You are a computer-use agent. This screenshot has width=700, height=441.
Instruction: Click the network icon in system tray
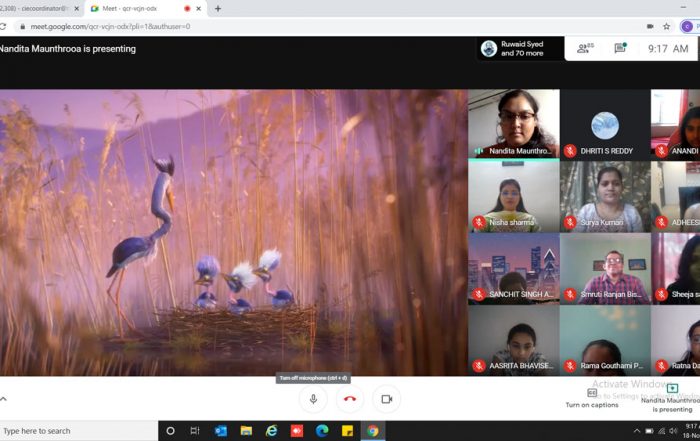click(x=662, y=431)
